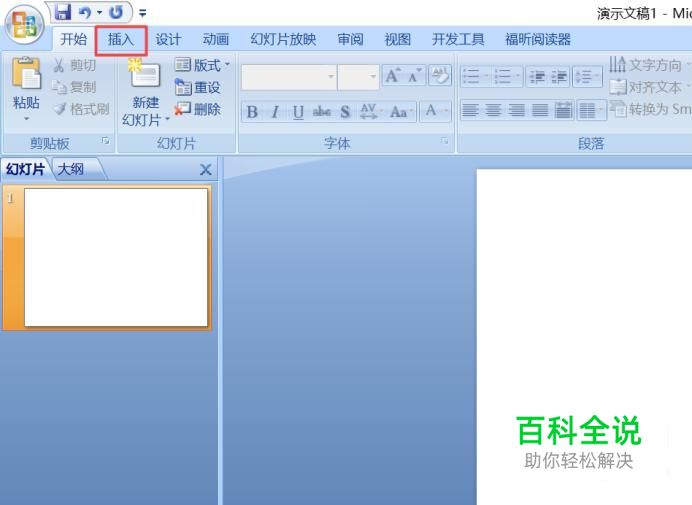Repeat the last action with the redo icon
The width and height of the screenshot is (692, 505).
coord(116,12)
